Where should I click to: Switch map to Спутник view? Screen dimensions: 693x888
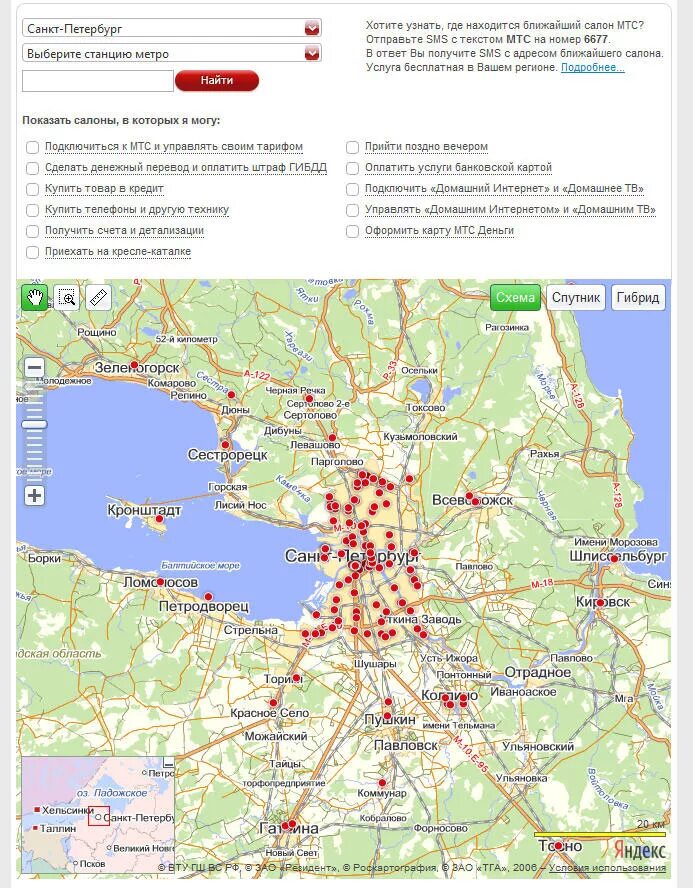click(x=576, y=297)
